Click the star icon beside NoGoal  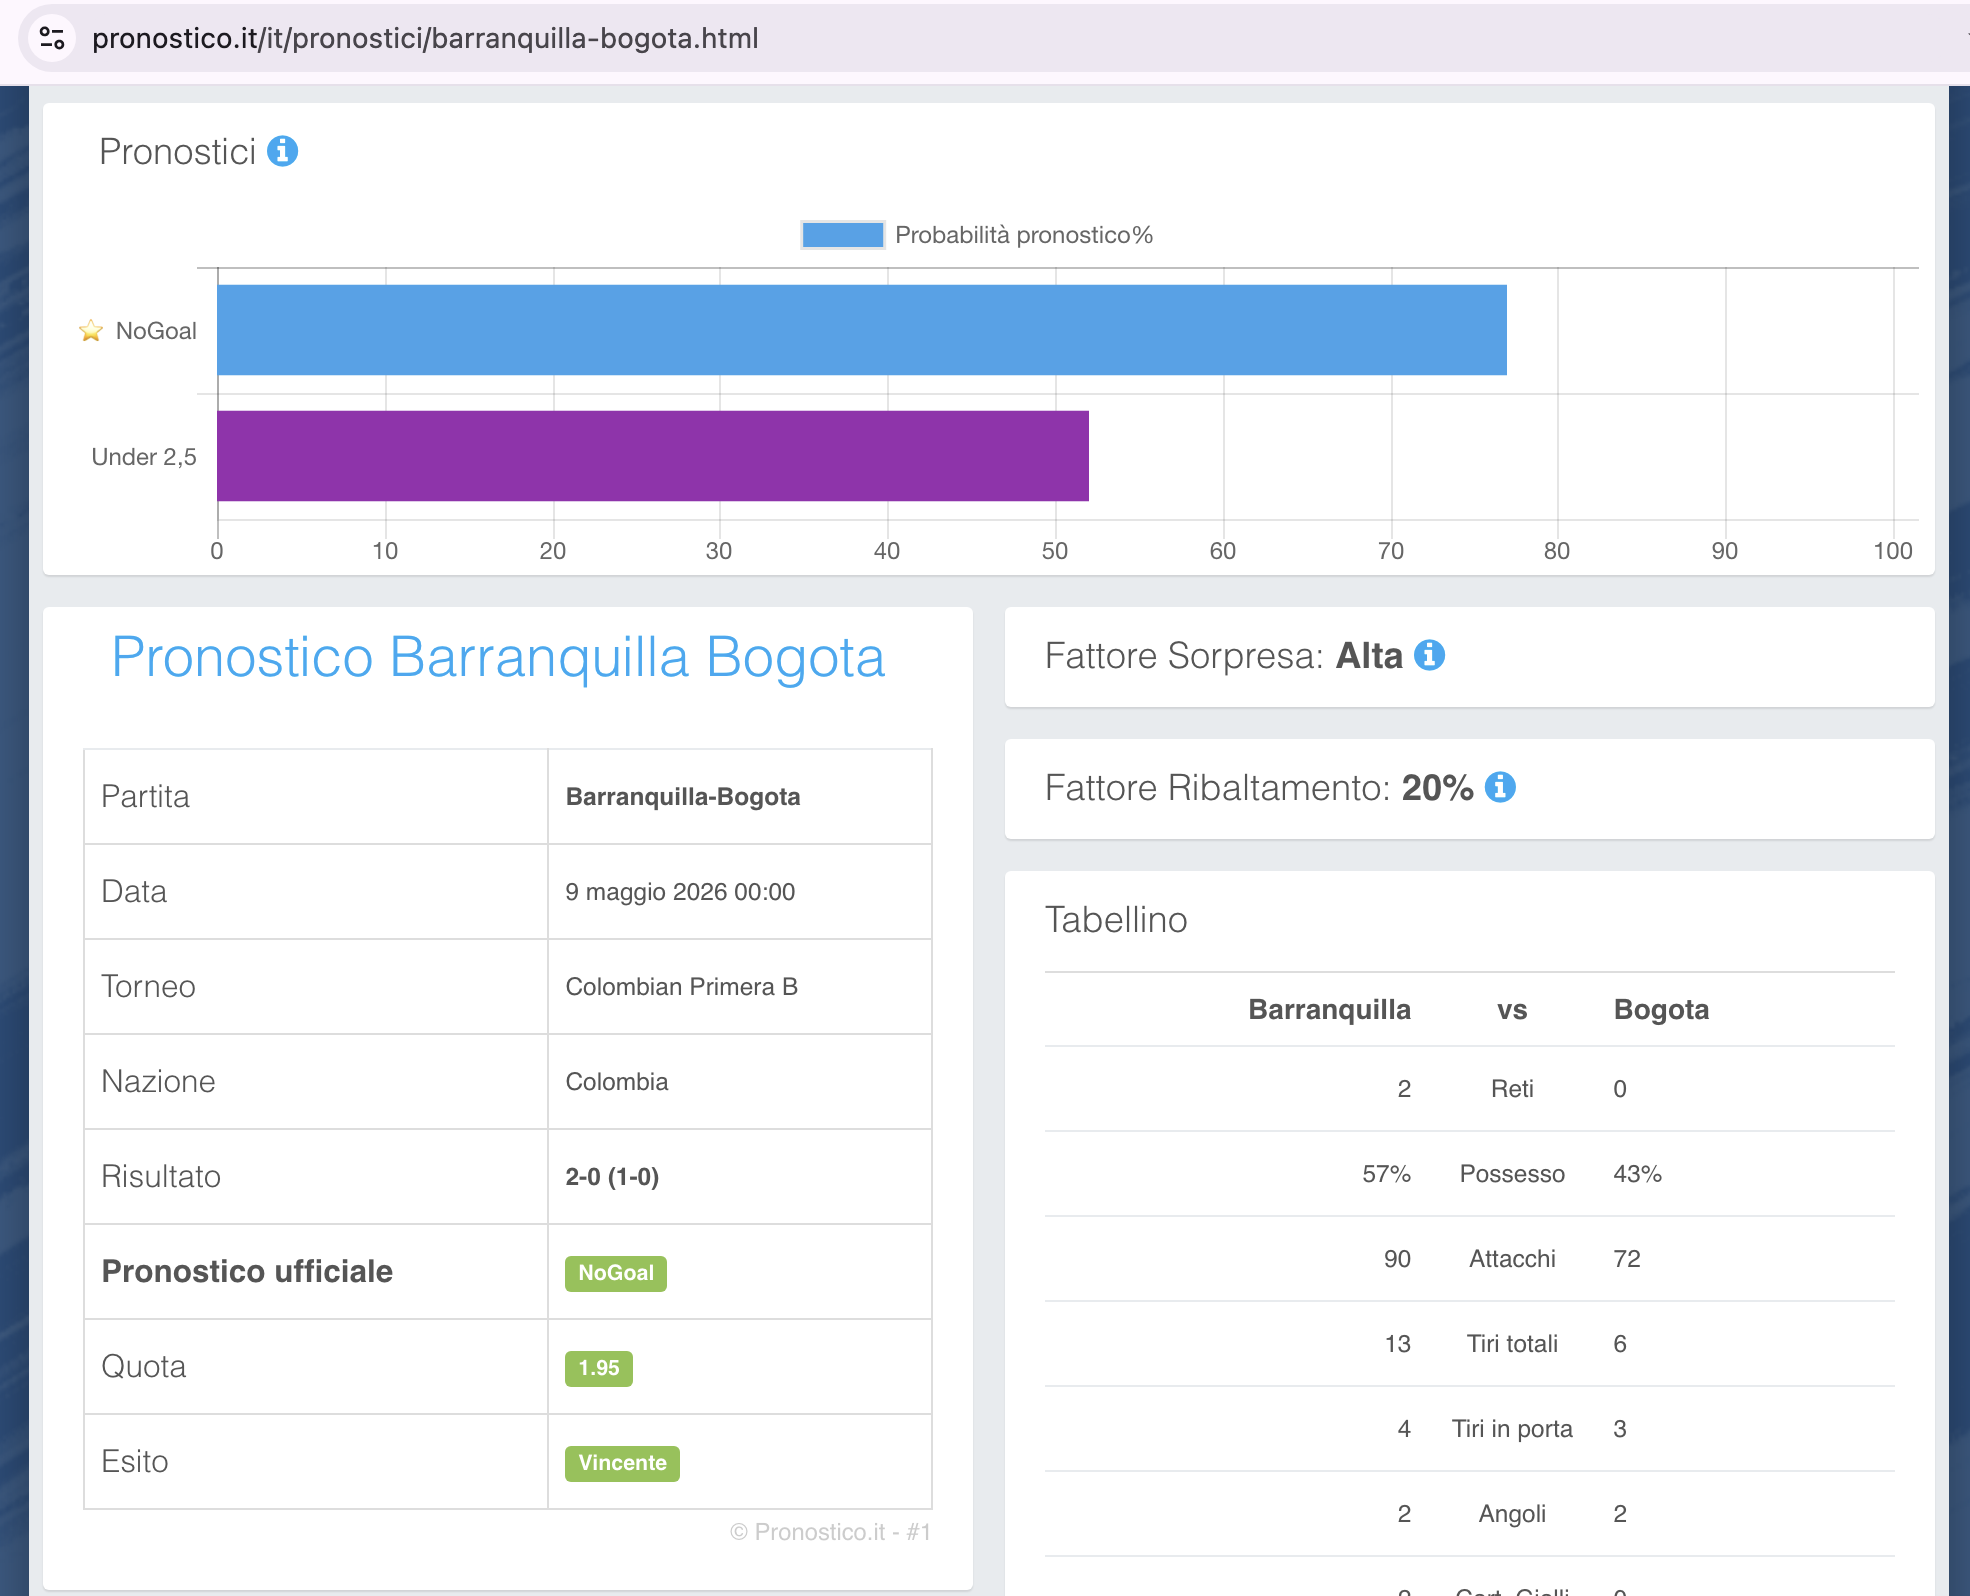[x=91, y=330]
